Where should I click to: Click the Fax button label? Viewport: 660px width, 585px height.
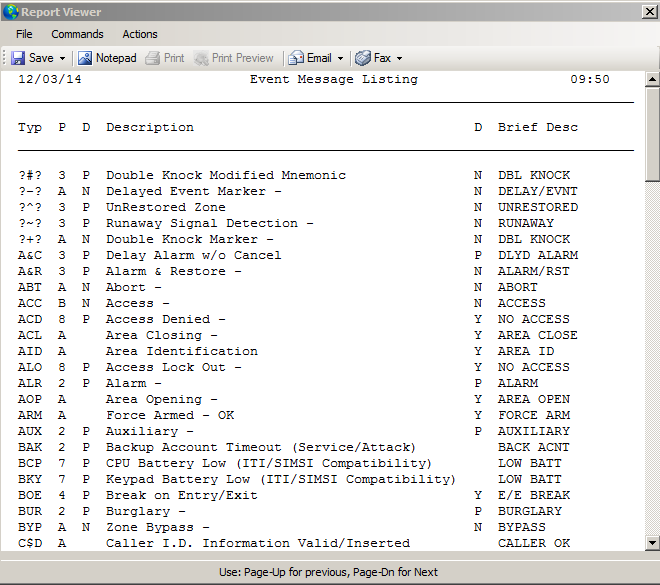click(382, 58)
